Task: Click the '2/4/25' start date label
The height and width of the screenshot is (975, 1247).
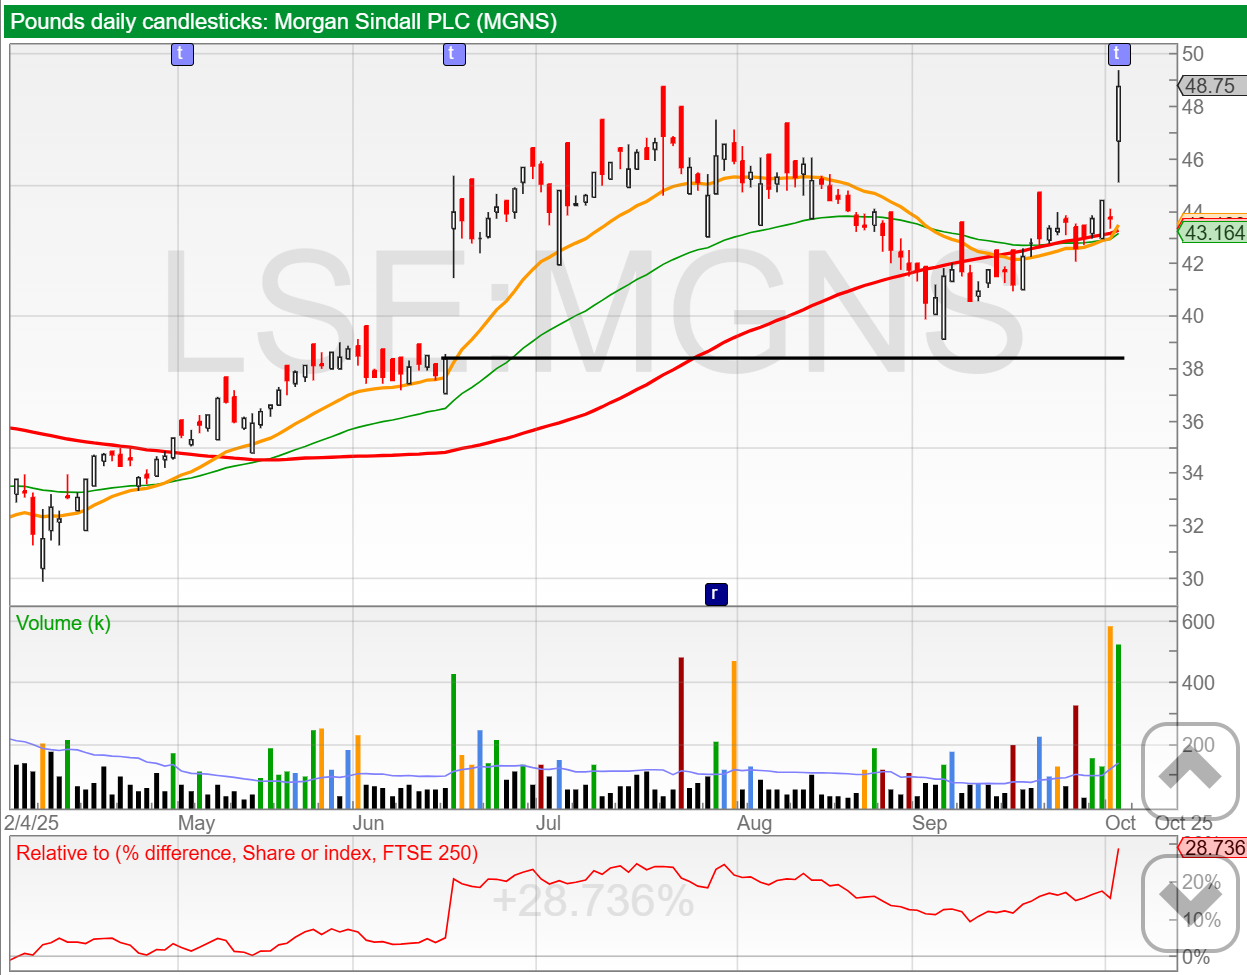Action: point(32,823)
